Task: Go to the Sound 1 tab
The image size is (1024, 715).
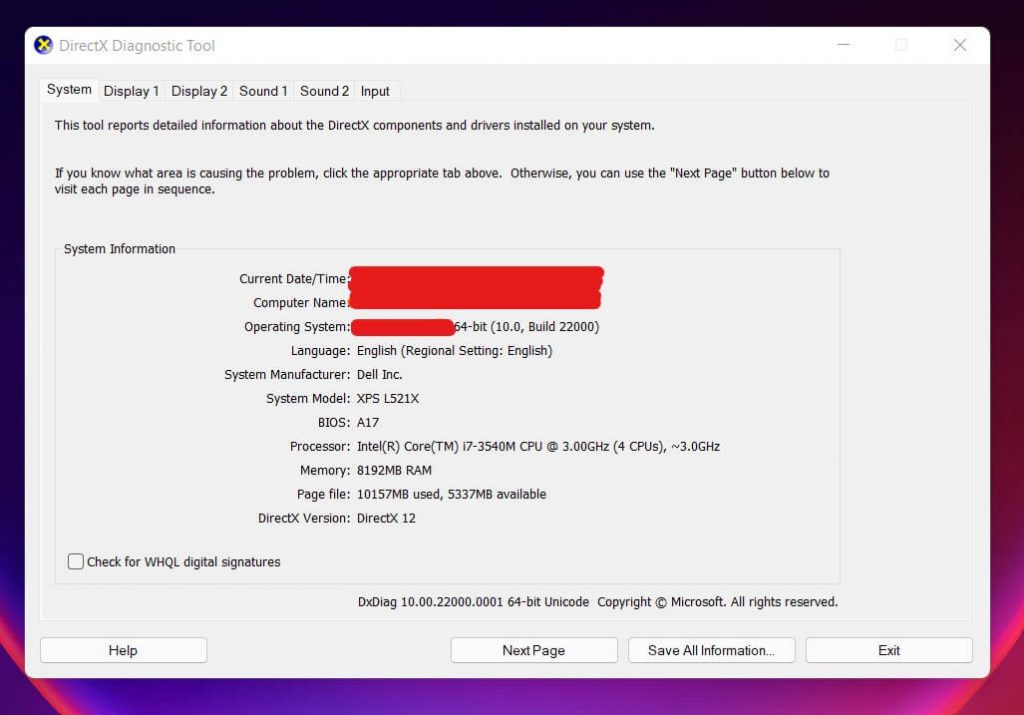Action: pyautogui.click(x=263, y=91)
